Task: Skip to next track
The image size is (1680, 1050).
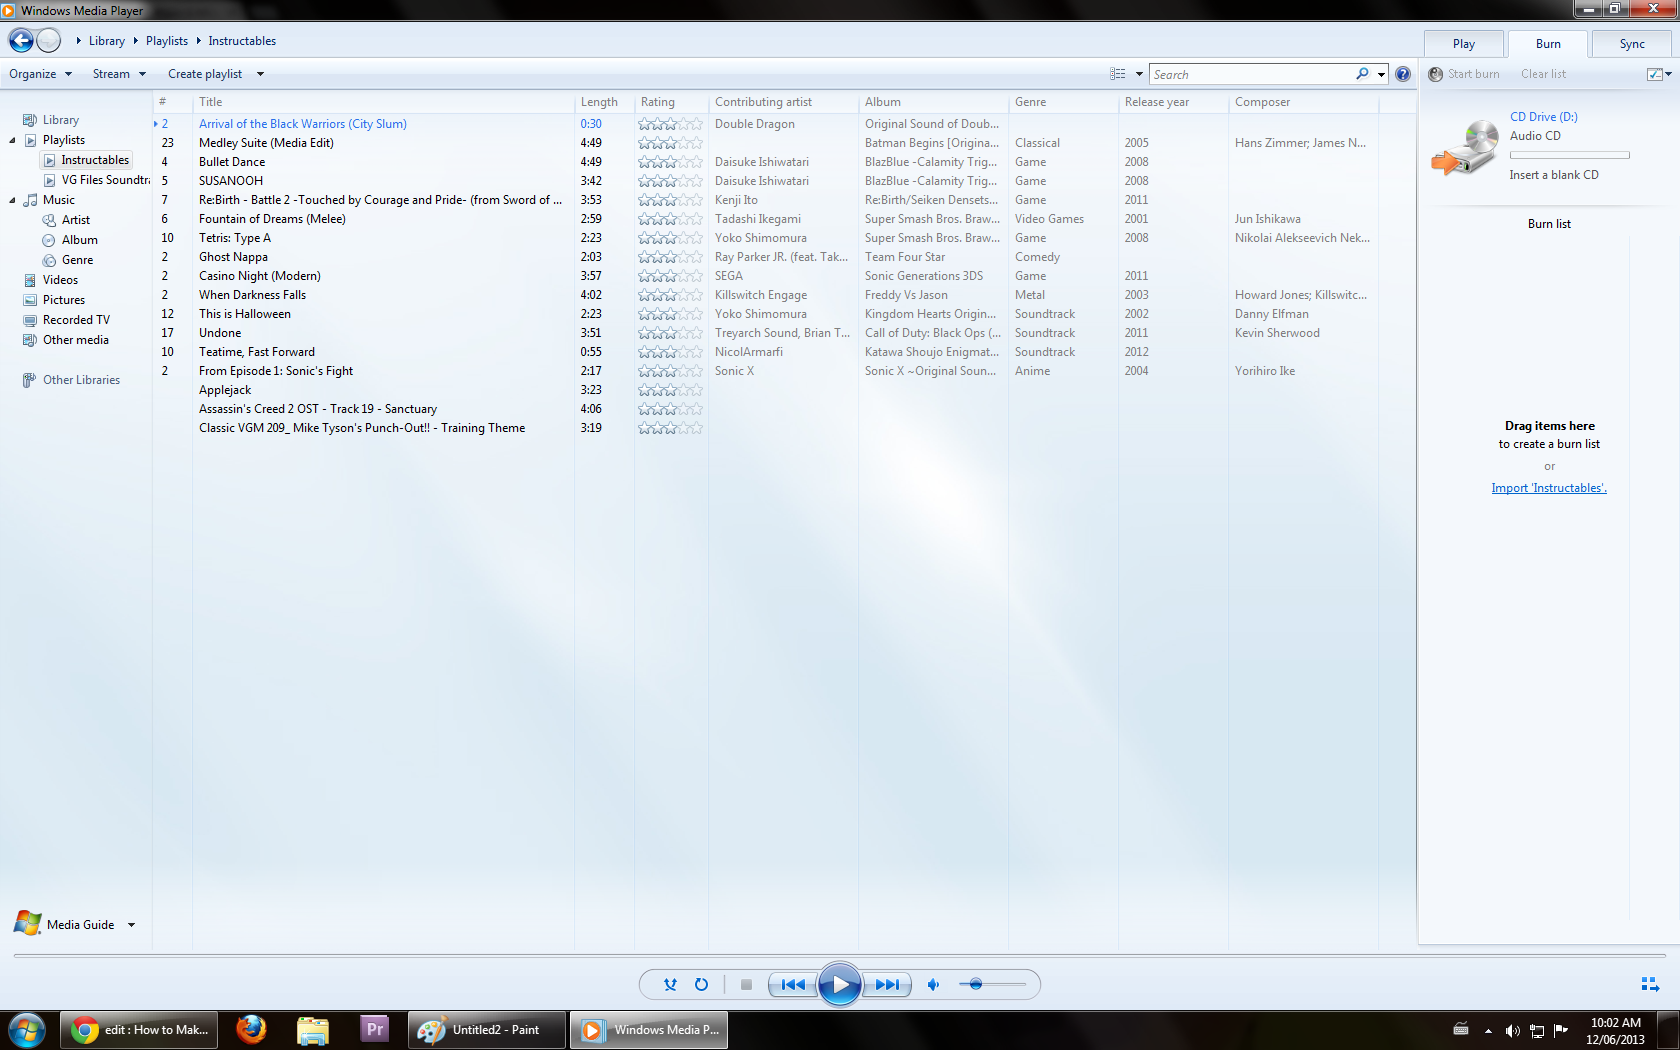Action: click(x=887, y=985)
